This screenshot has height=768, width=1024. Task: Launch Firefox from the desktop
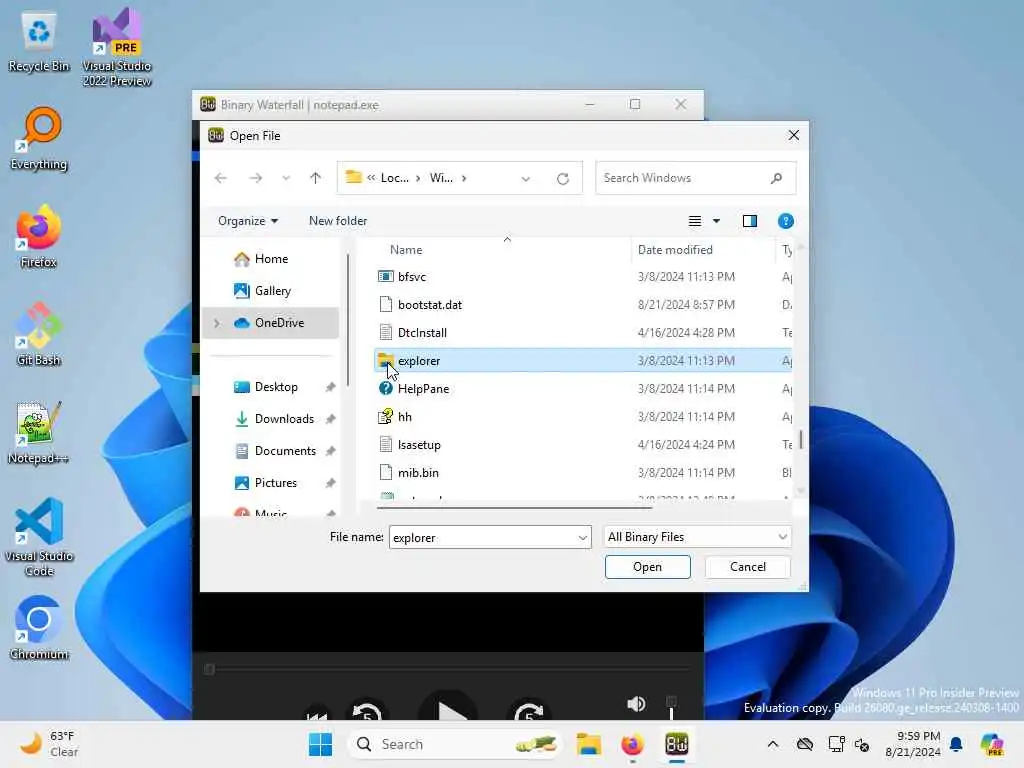[x=39, y=236]
